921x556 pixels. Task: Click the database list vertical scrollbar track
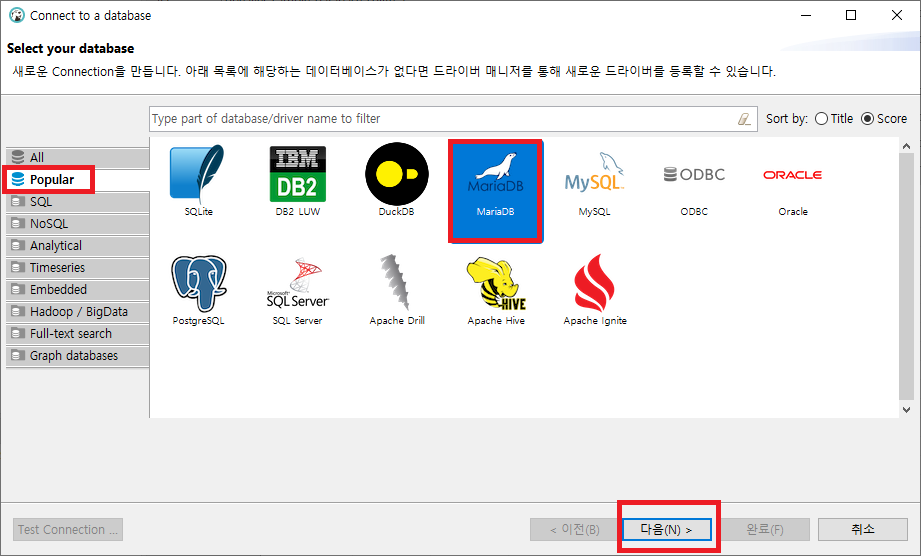(x=906, y=278)
